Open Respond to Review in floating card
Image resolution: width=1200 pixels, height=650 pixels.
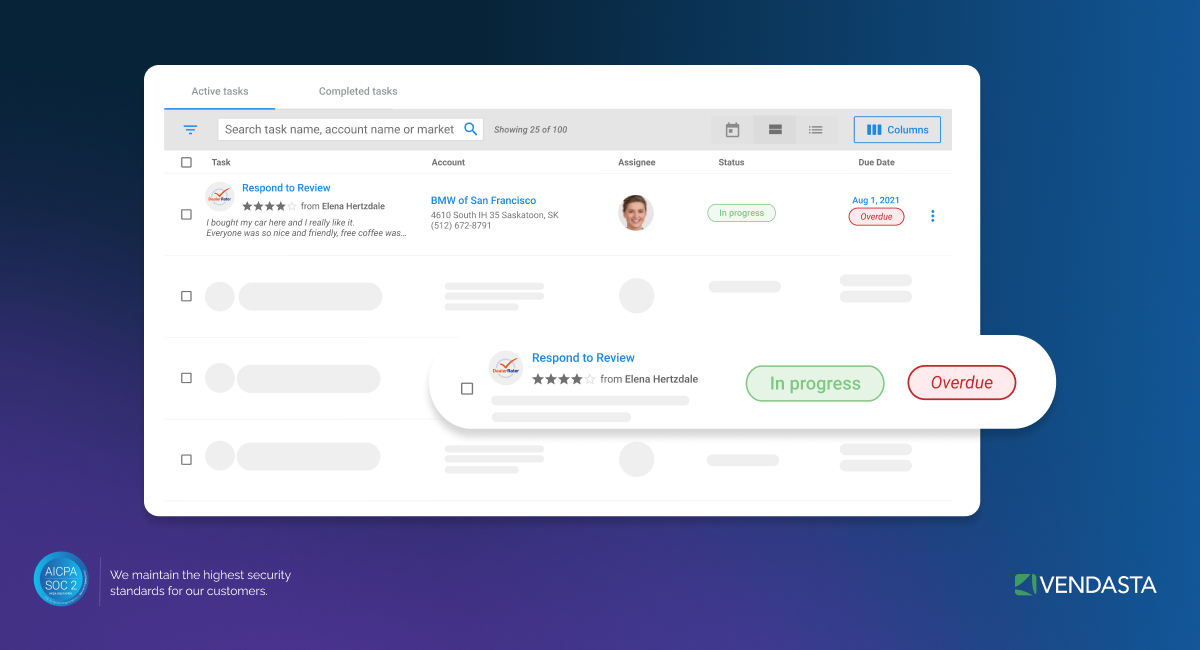[583, 358]
